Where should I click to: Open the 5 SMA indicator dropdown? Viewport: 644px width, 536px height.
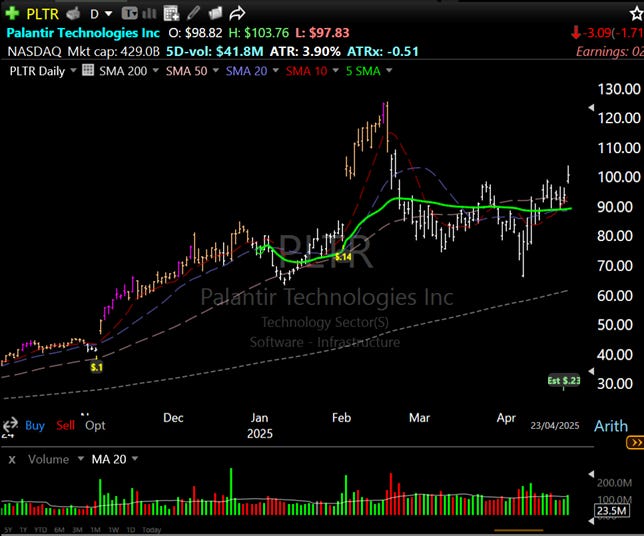pos(389,70)
